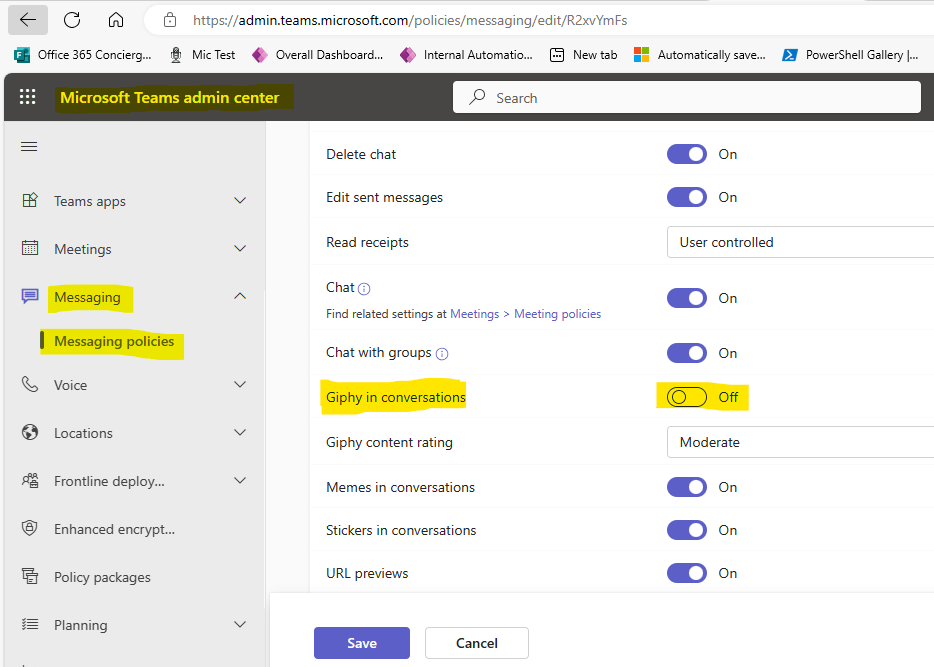Click the Messaging chat bubble icon
The width and height of the screenshot is (934, 667).
[30, 296]
